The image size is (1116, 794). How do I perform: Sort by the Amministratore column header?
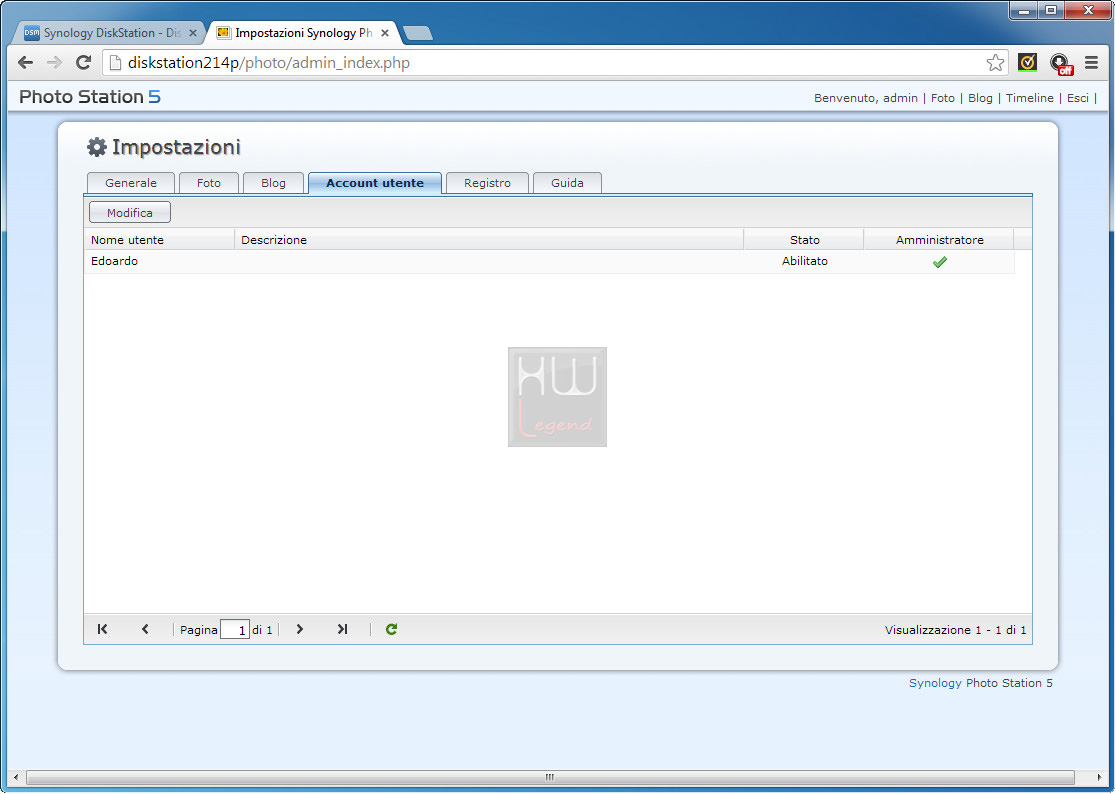pyautogui.click(x=939, y=240)
